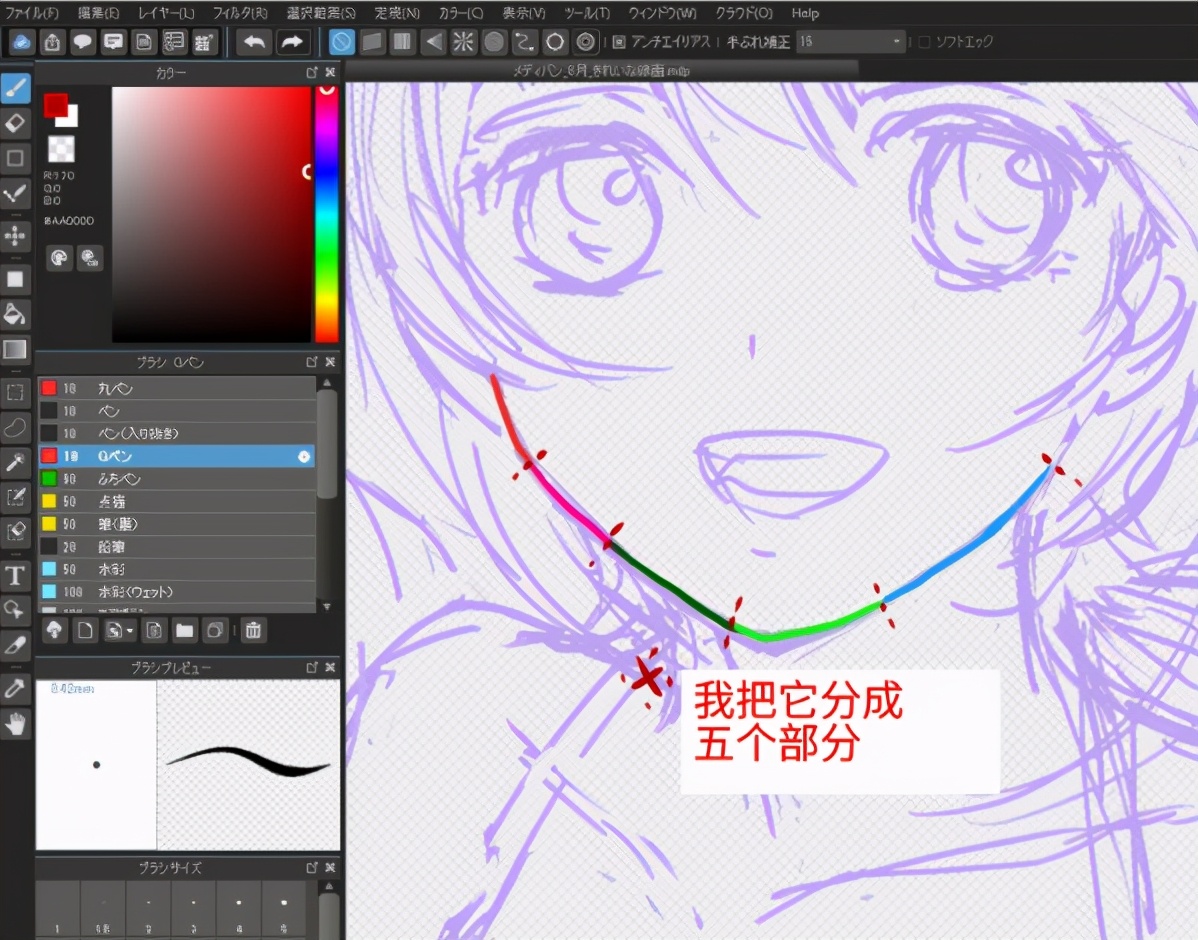Viewport: 1198px width, 940px height.
Task: Turn snap off with the blue circle button
Action: 342,42
